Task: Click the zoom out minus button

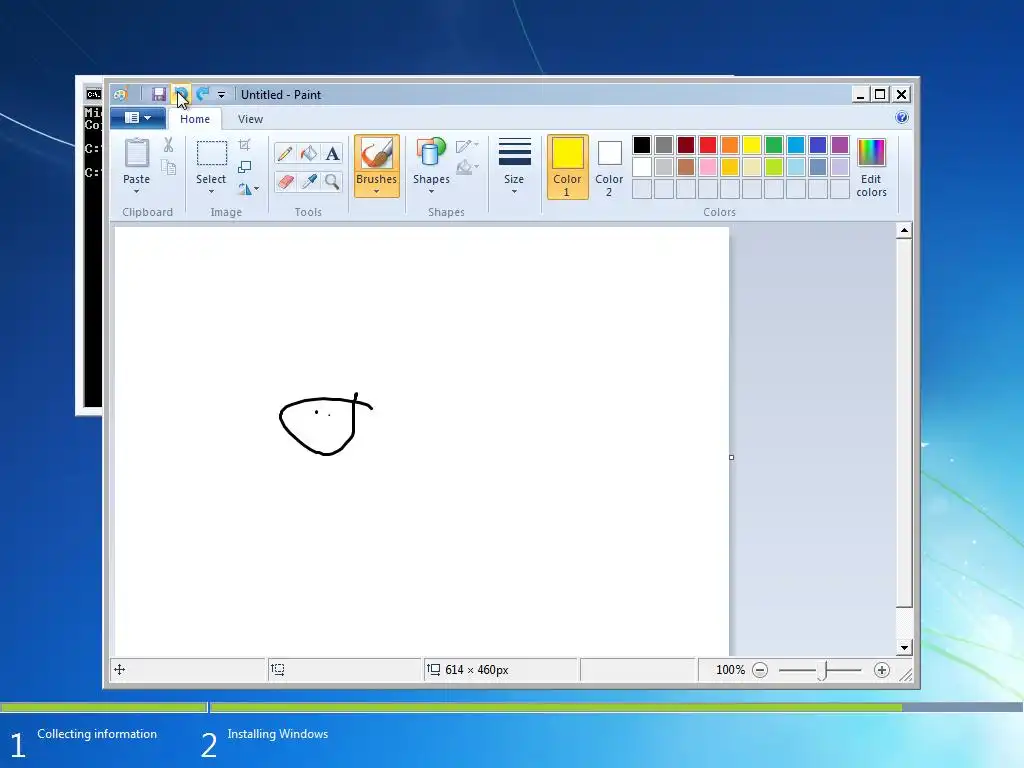Action: [x=760, y=670]
